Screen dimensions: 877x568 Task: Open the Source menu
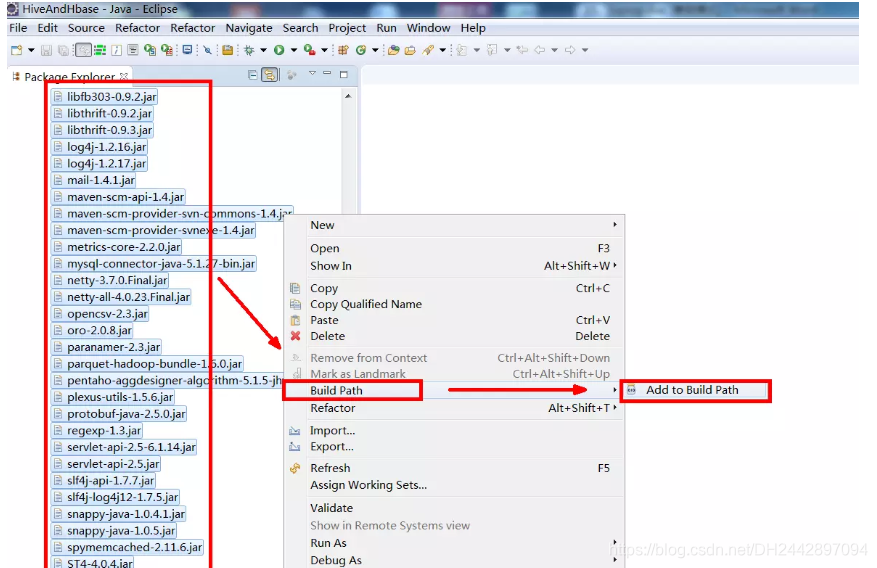click(86, 28)
